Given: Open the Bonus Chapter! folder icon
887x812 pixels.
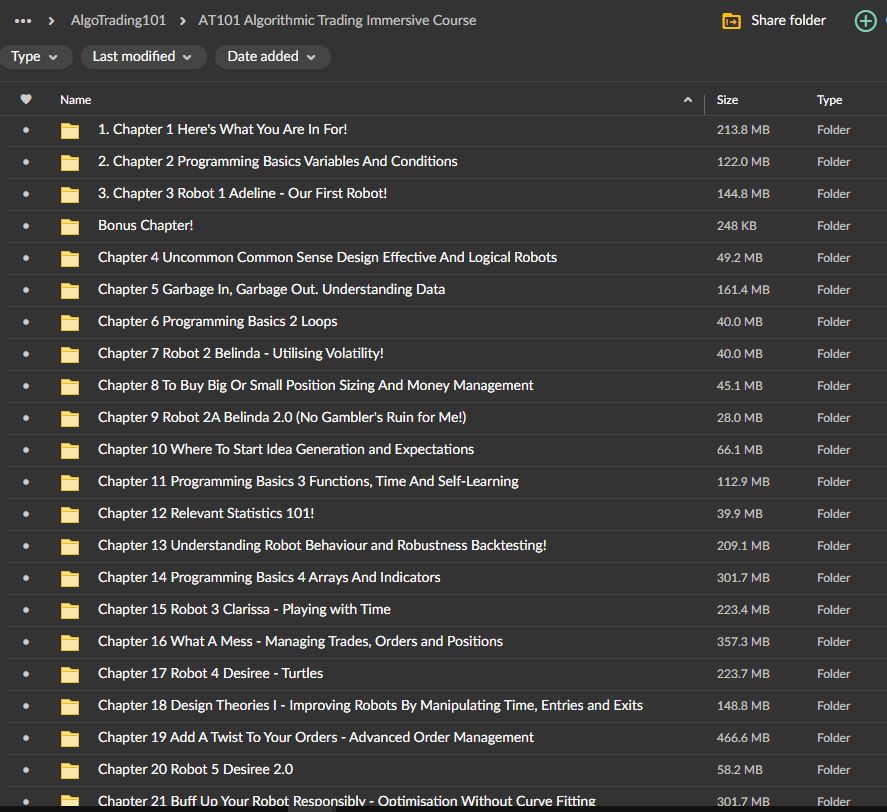Looking at the screenshot, I should coord(69,225).
